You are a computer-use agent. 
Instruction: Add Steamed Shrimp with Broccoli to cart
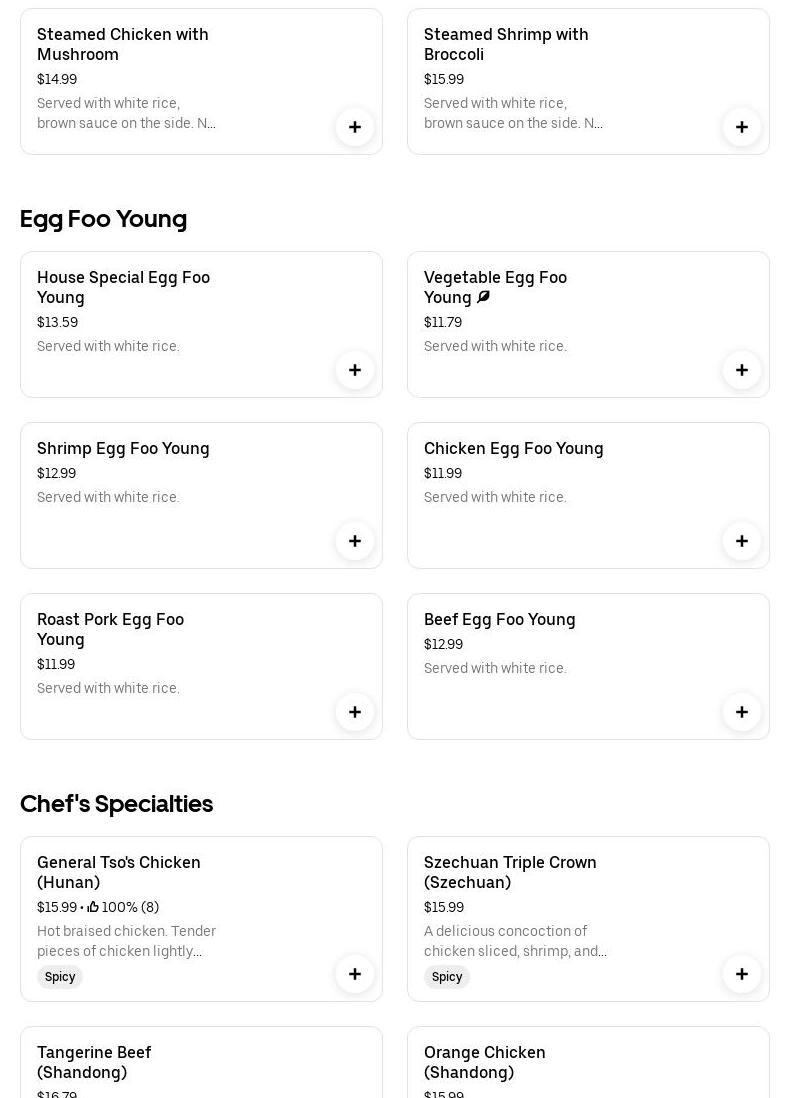(742, 127)
